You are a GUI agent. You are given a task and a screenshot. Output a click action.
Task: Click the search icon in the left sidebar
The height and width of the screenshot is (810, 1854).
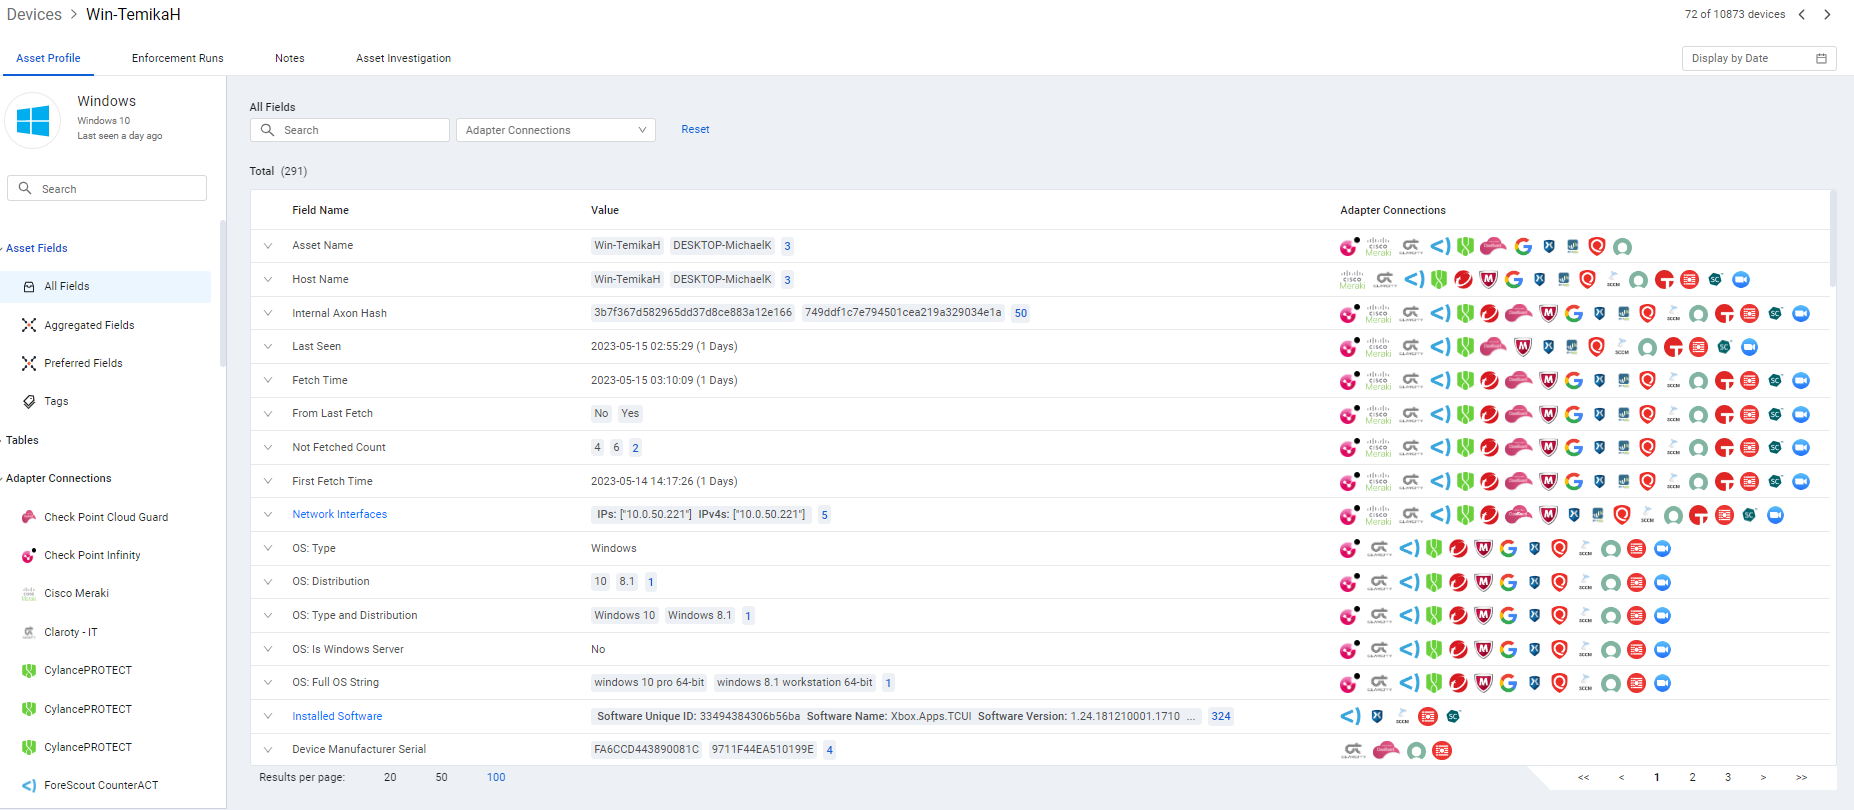click(25, 188)
